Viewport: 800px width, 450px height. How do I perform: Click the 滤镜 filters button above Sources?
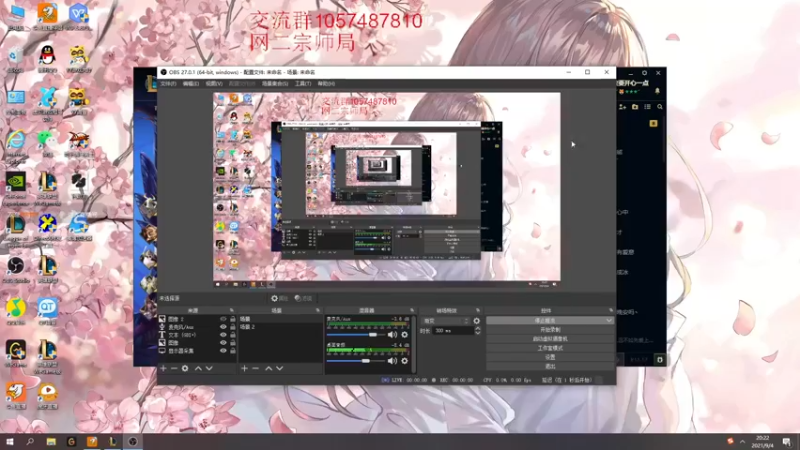303,298
